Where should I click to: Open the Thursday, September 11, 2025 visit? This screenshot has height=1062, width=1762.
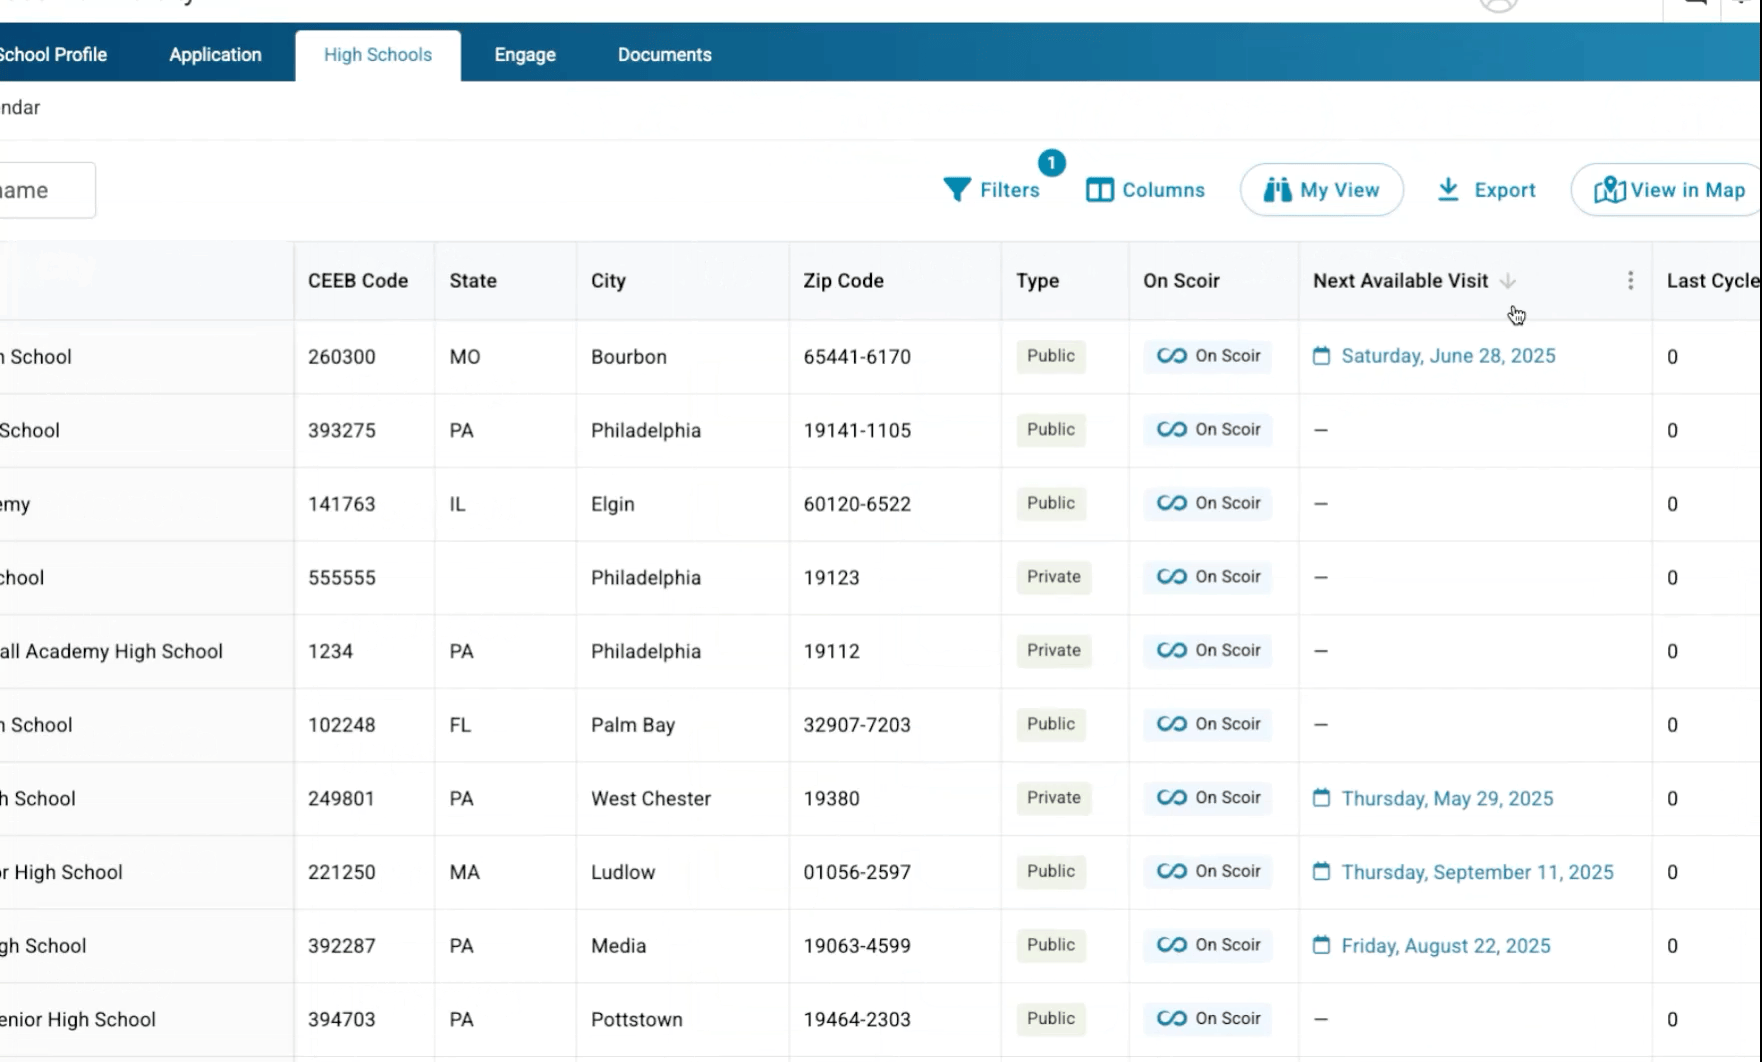pos(1476,872)
